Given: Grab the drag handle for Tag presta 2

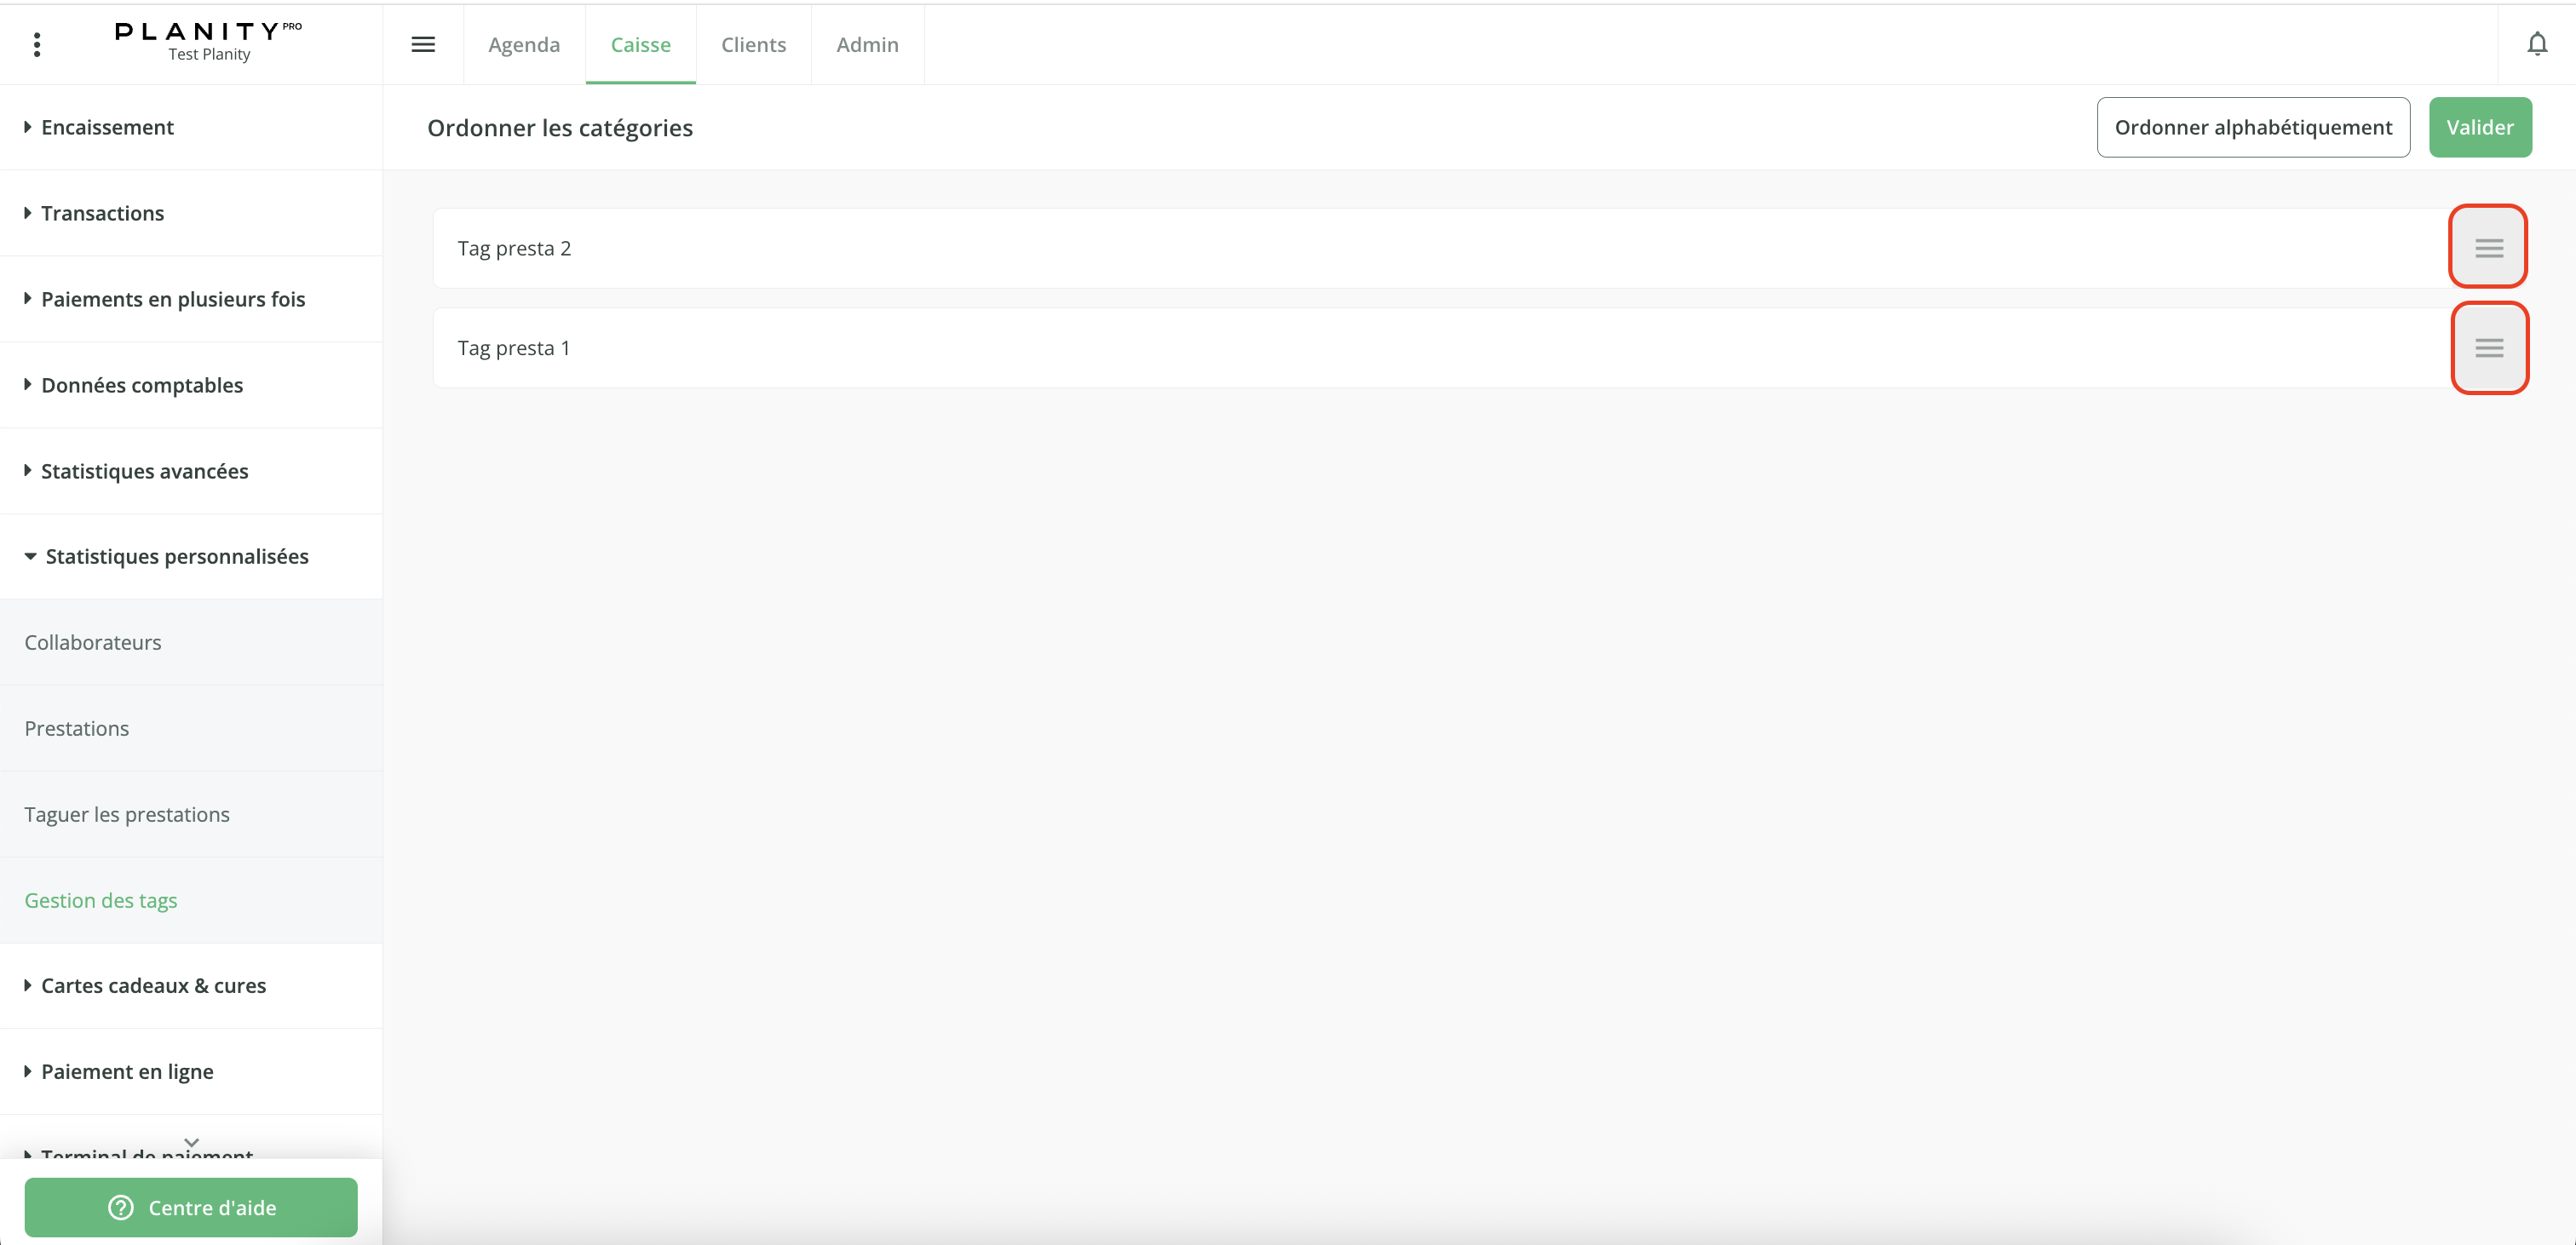Looking at the screenshot, I should (x=2488, y=248).
